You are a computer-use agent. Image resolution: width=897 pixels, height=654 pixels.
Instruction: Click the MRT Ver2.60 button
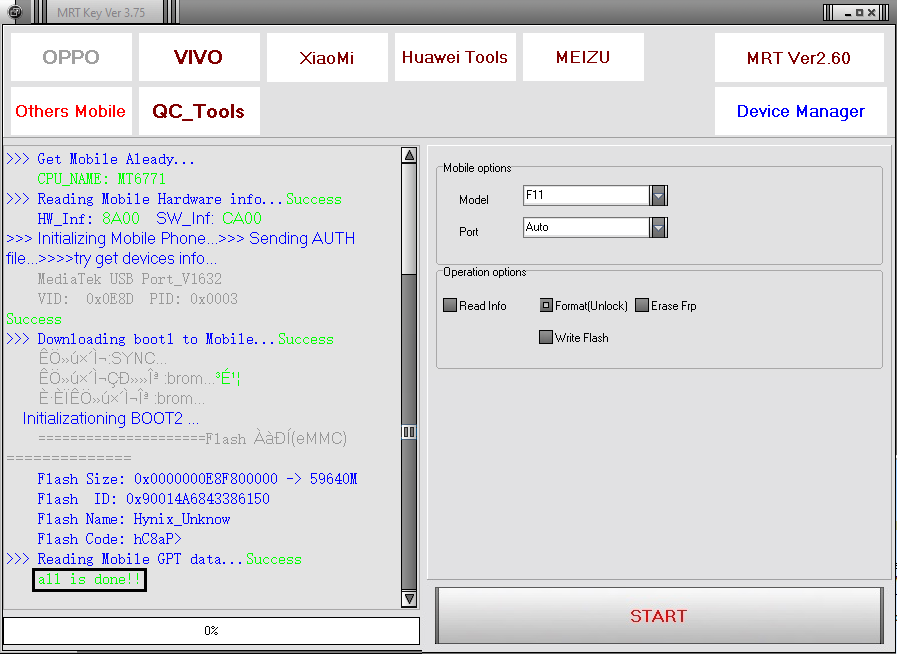pyautogui.click(x=799, y=57)
